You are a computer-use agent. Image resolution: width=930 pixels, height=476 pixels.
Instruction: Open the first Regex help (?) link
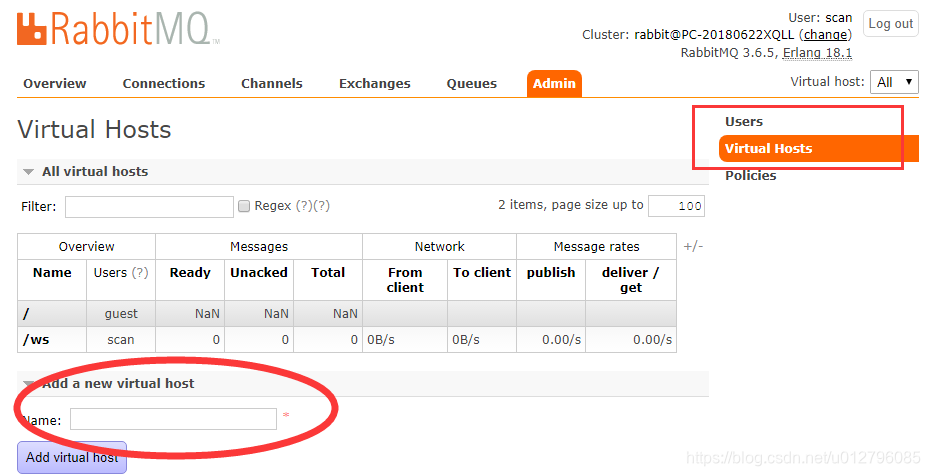pyautogui.click(x=304, y=206)
